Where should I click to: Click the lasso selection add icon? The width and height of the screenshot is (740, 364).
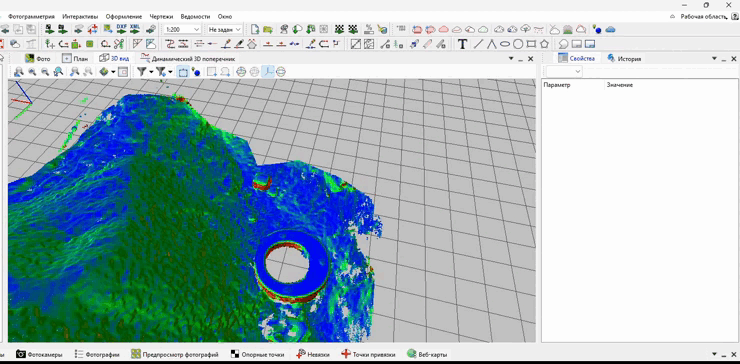tap(225, 72)
